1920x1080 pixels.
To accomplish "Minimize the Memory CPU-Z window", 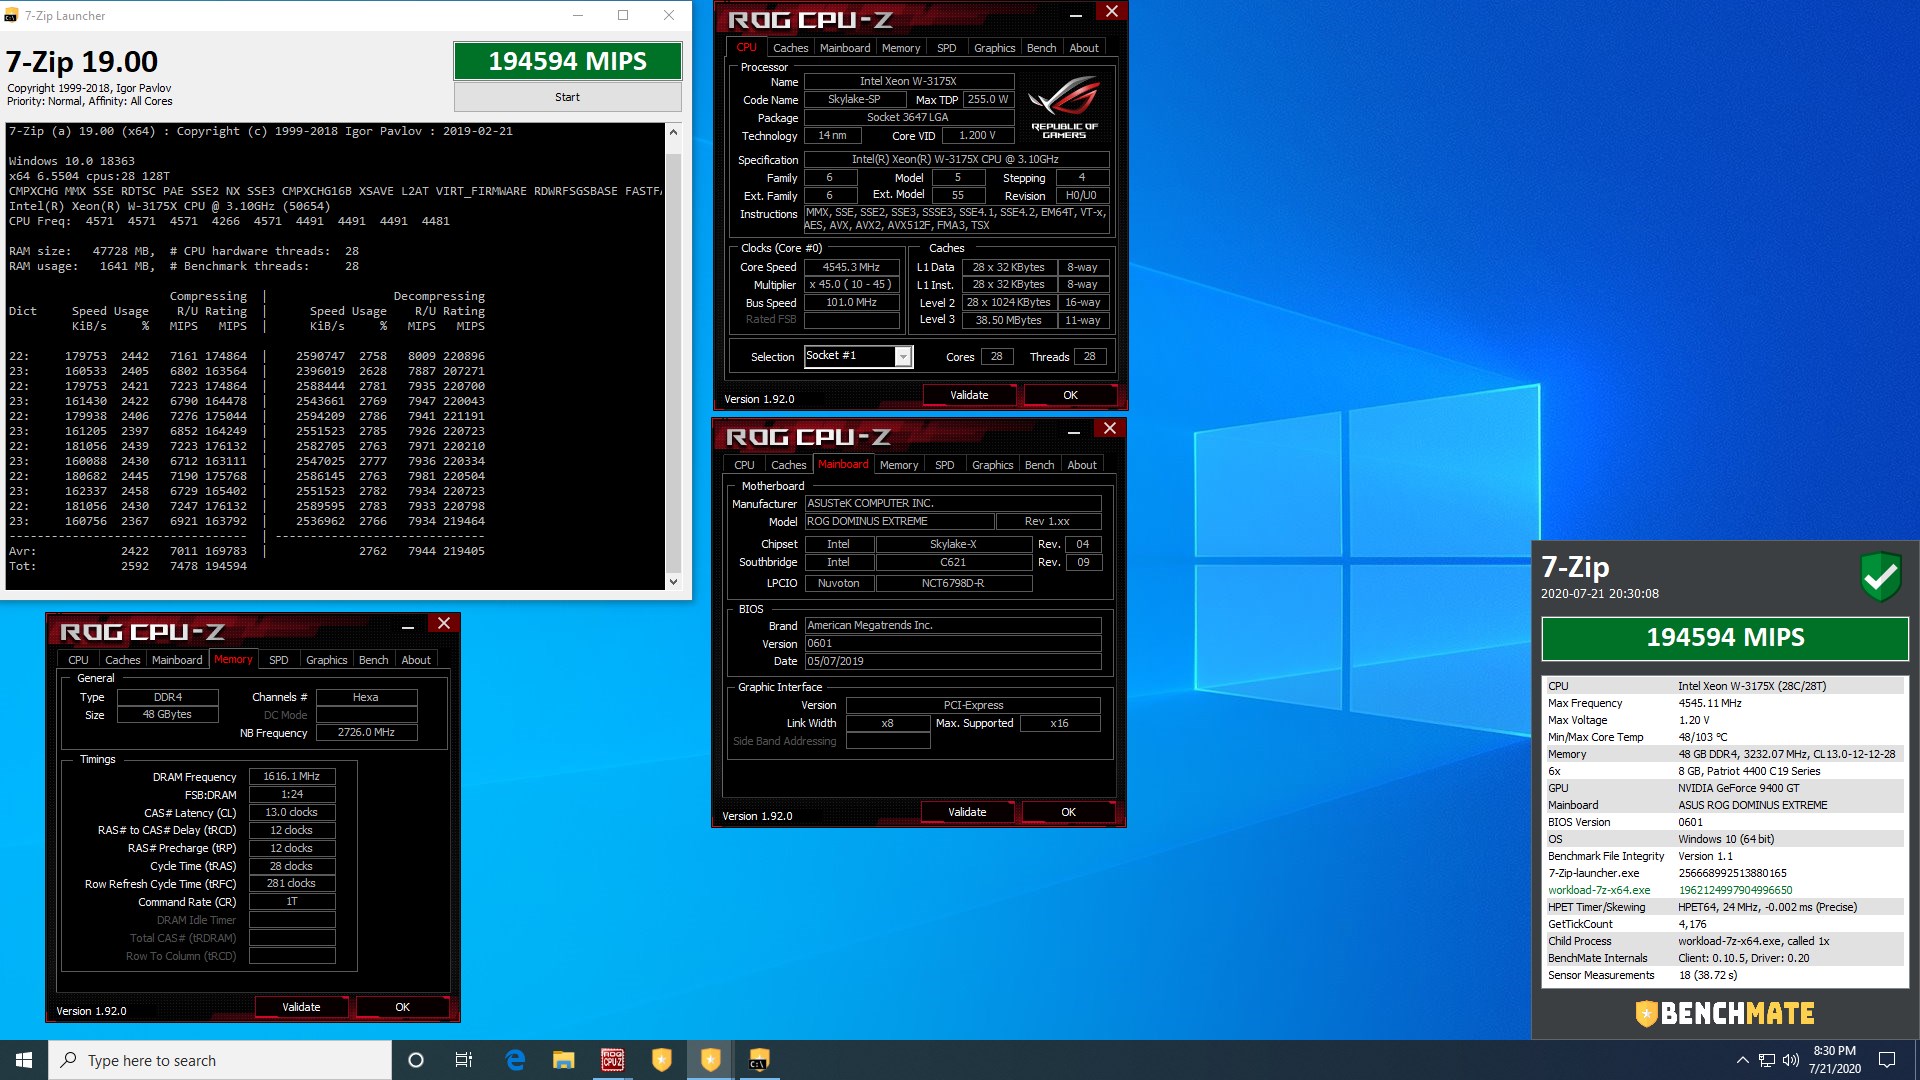I will tap(408, 626).
